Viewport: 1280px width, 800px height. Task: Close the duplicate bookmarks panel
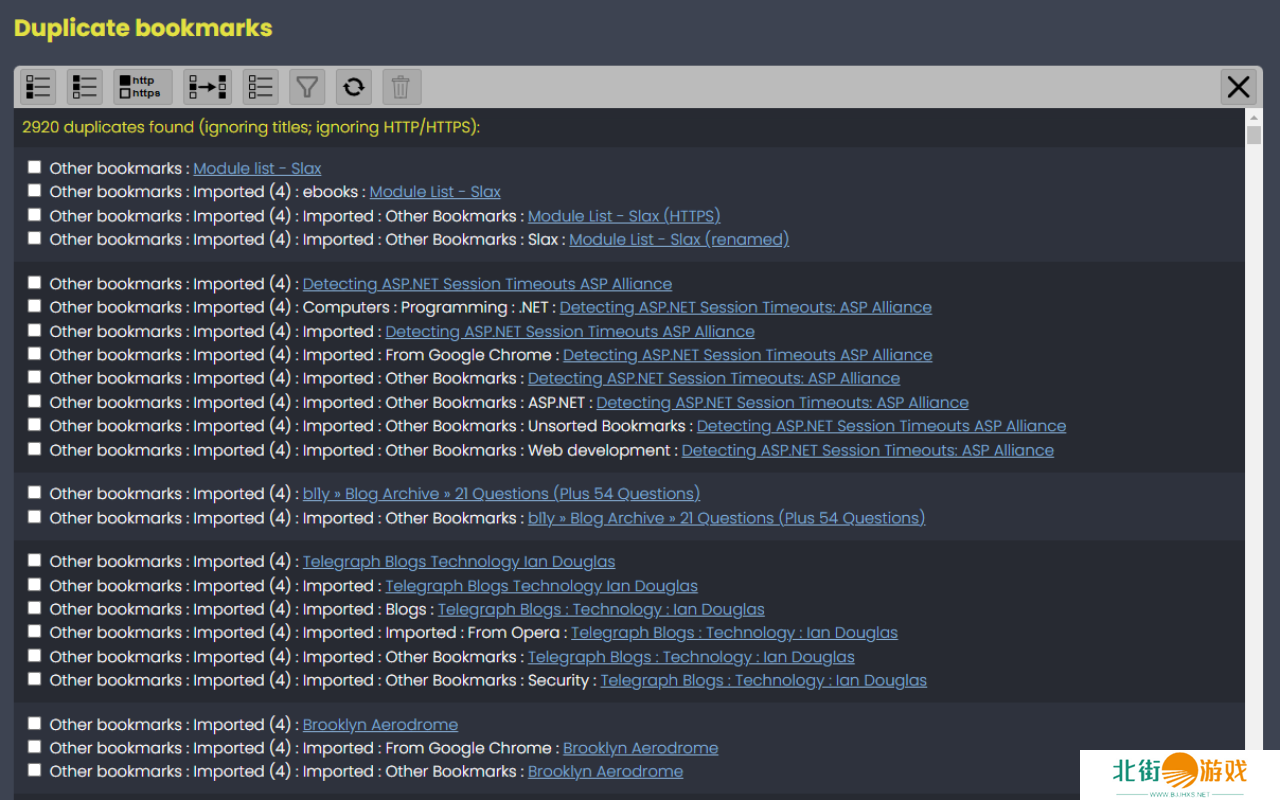pyautogui.click(x=1238, y=87)
